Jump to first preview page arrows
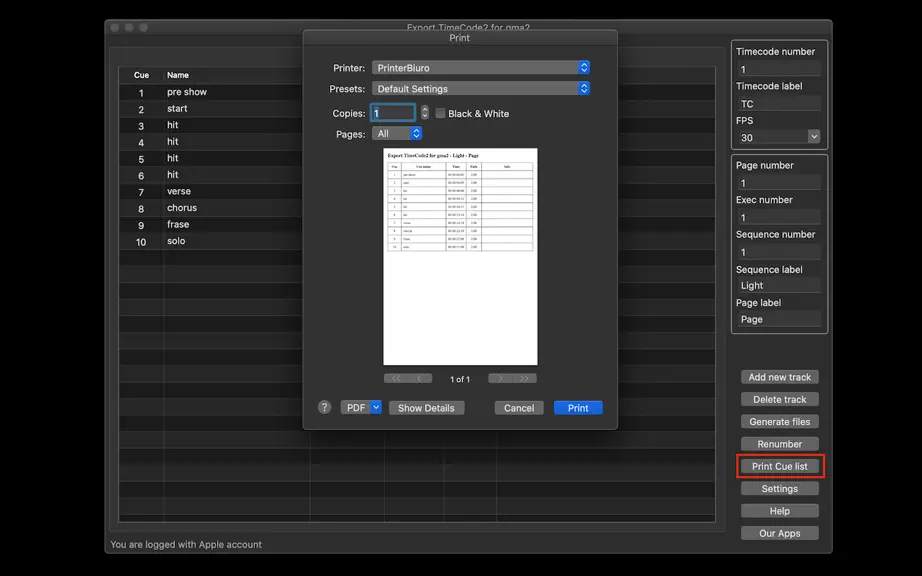Viewport: 922px width, 576px height. (x=396, y=379)
